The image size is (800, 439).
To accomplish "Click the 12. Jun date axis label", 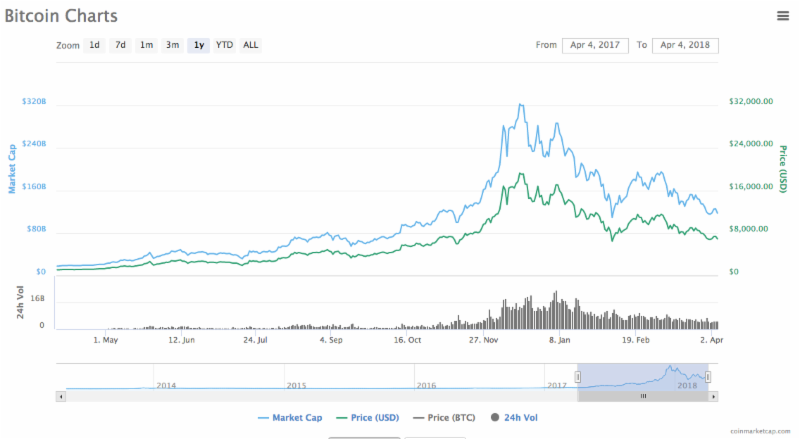I will tap(182, 340).
